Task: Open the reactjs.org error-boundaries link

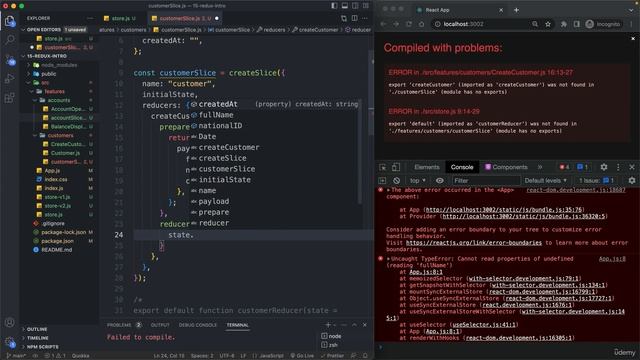Action: (474, 242)
